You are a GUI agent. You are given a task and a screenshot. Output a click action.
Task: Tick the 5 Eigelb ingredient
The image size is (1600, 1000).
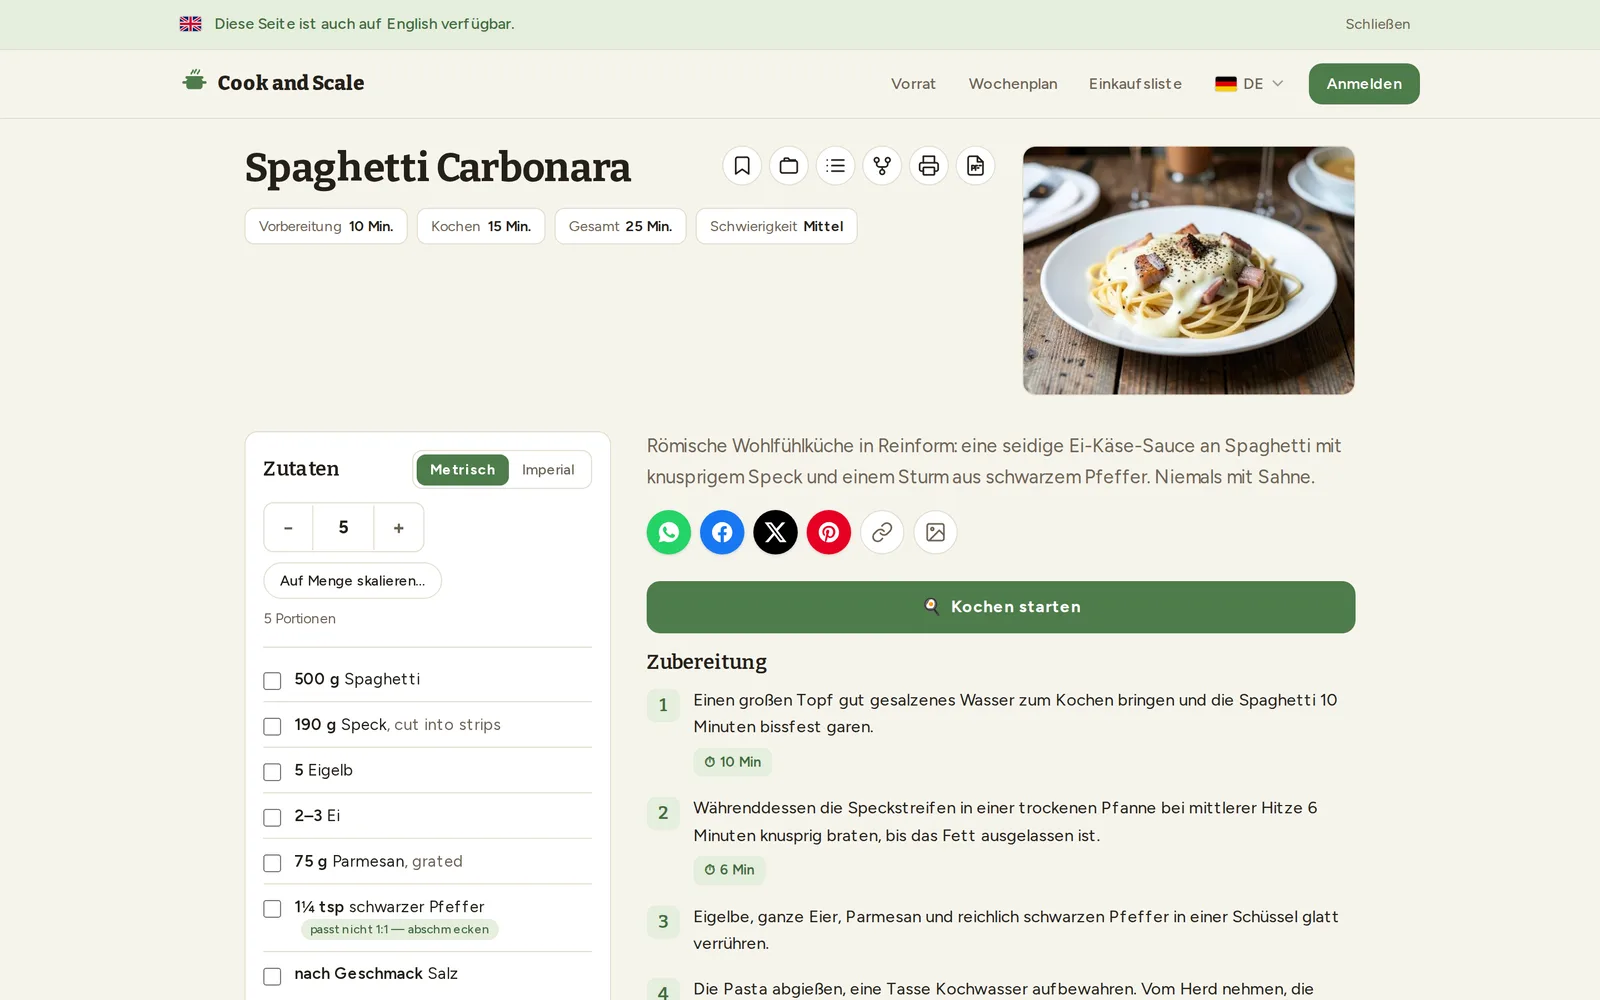coord(272,772)
